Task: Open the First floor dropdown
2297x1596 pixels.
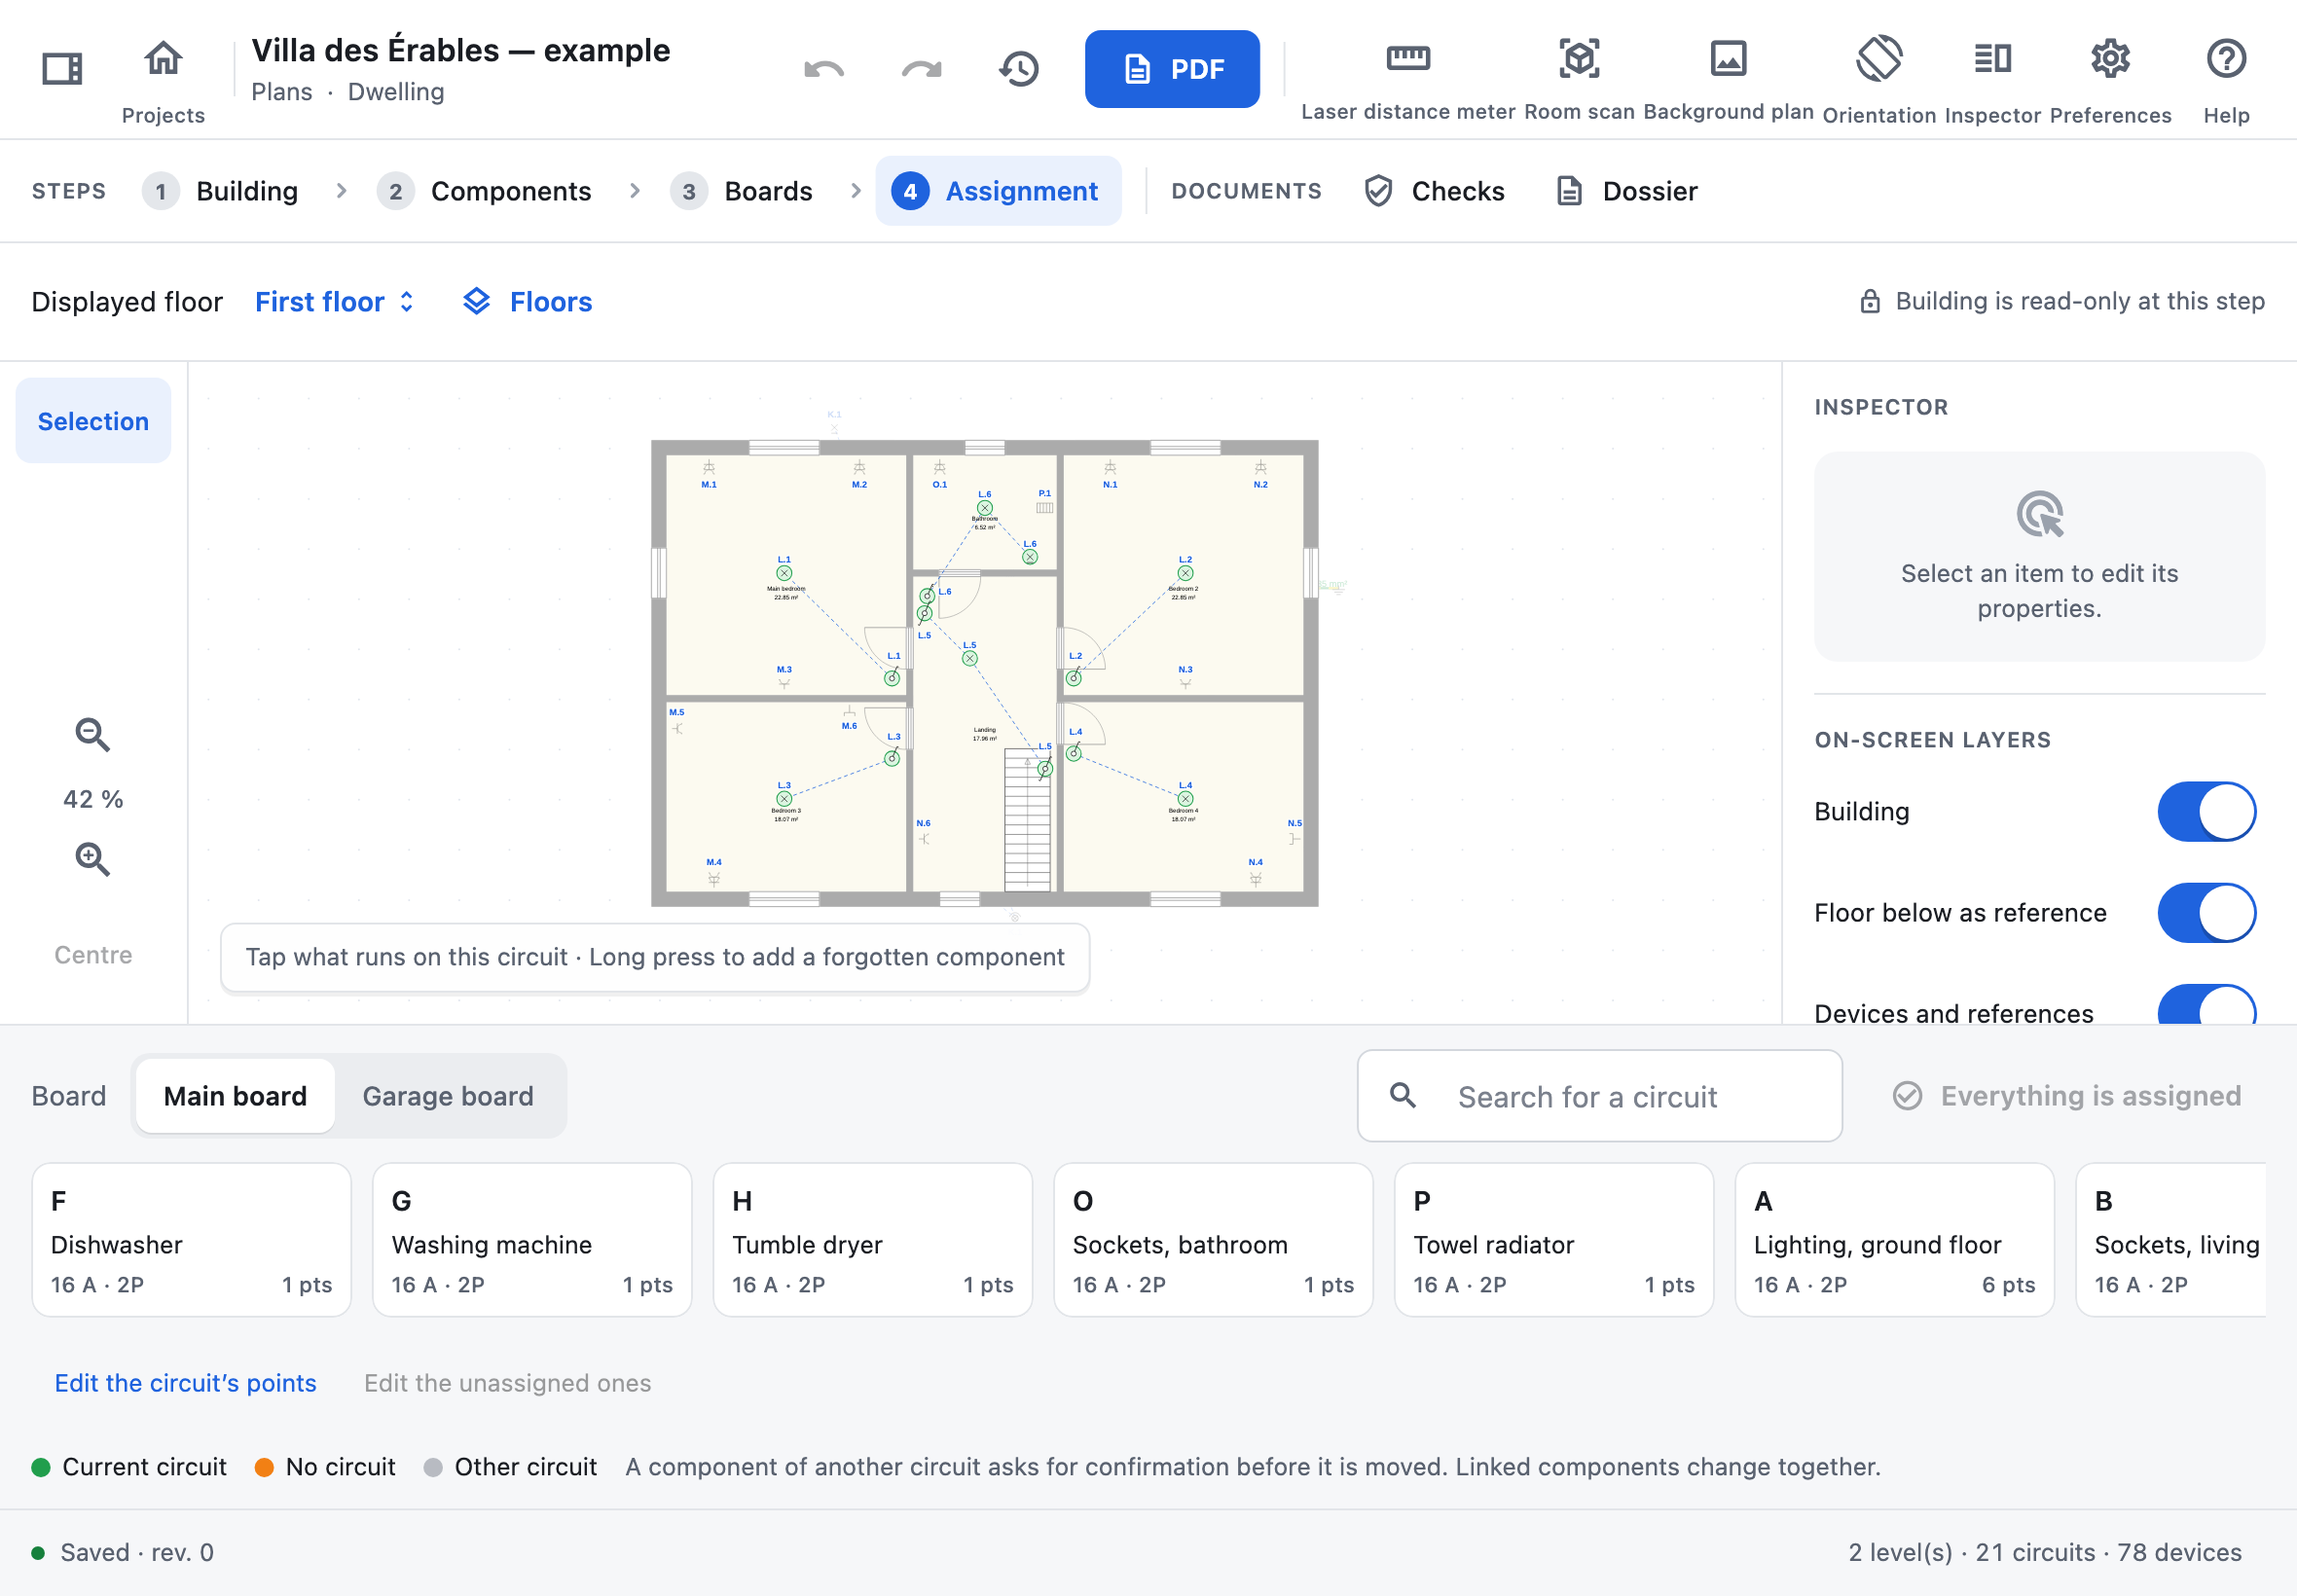Action: click(x=335, y=302)
